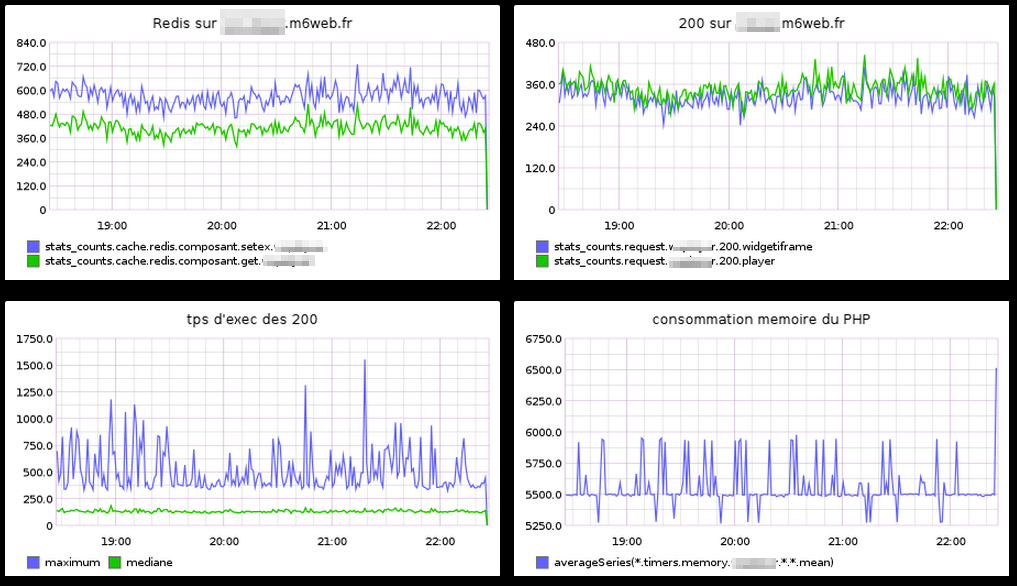Click the blue averageSeries legend marker
The height and width of the screenshot is (586, 1017).
(541, 562)
